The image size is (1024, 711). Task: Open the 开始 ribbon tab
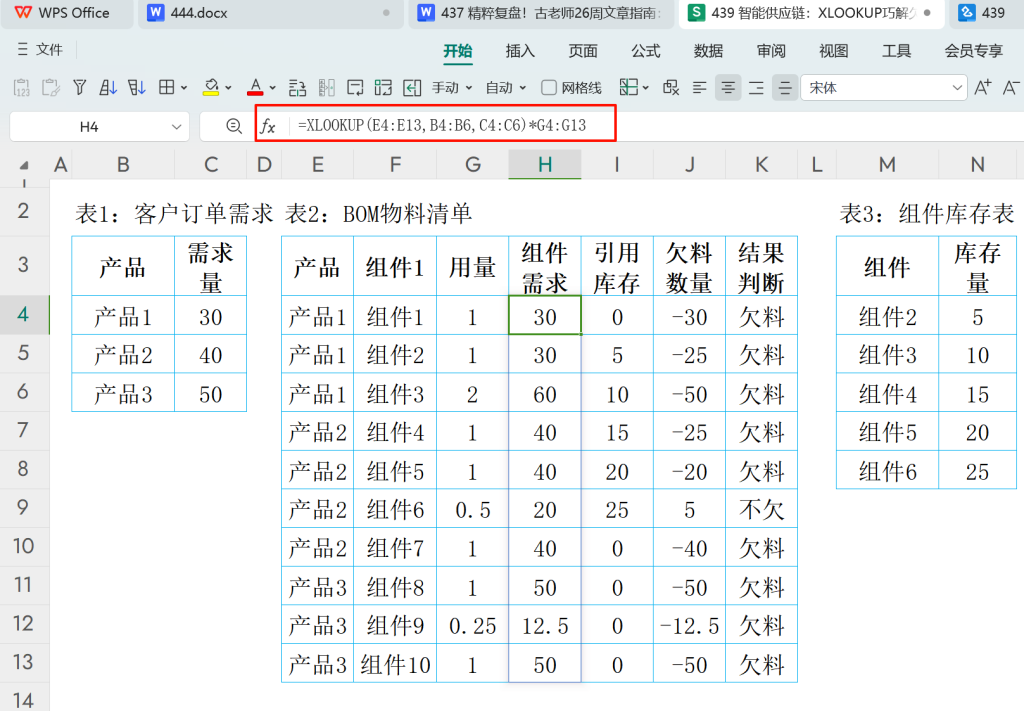pos(458,51)
